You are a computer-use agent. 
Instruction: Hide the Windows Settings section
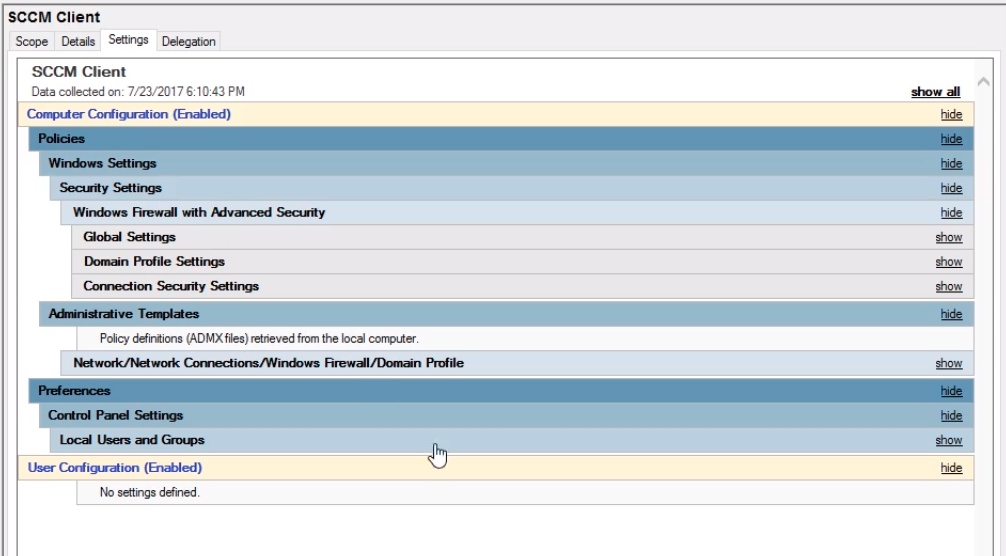point(951,164)
